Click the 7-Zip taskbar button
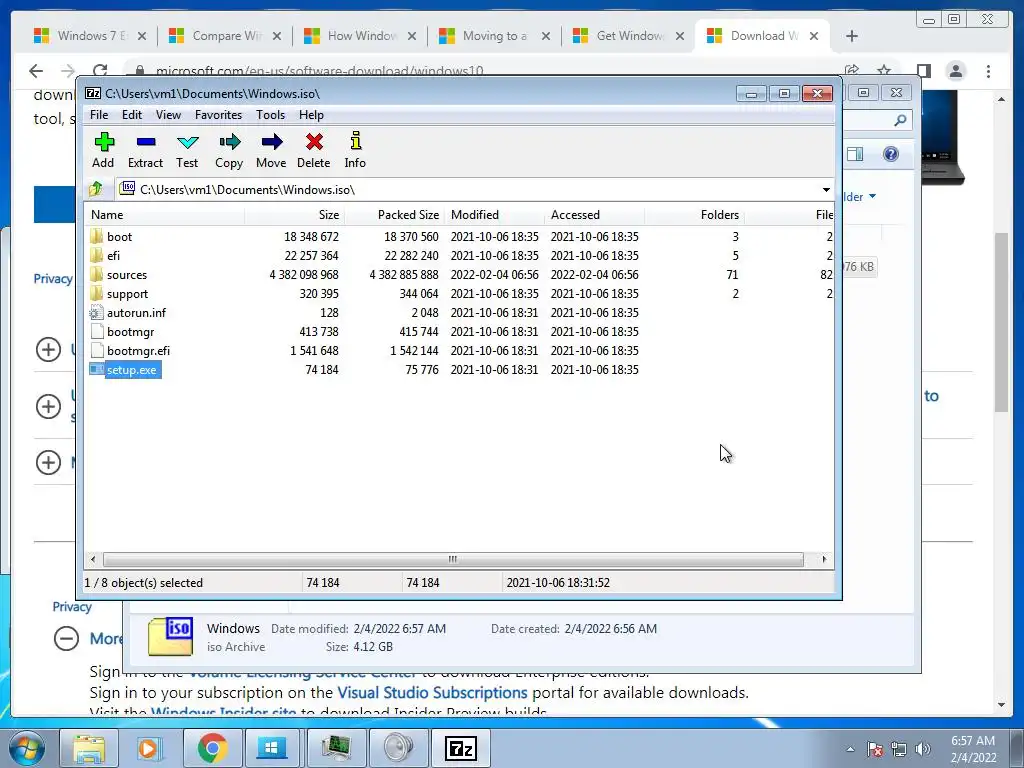Viewport: 1024px width, 768px height. (x=460, y=748)
